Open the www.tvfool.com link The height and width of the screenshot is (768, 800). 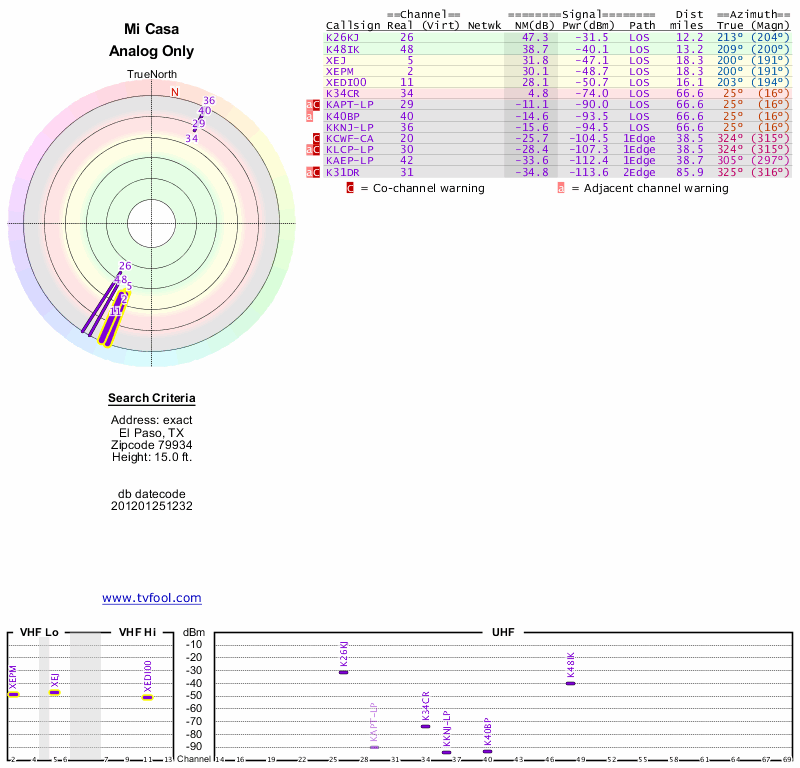(152, 598)
